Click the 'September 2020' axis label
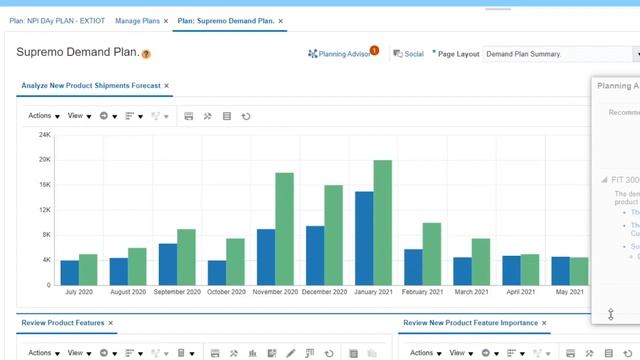Image resolution: width=640 pixels, height=360 pixels. [177, 292]
